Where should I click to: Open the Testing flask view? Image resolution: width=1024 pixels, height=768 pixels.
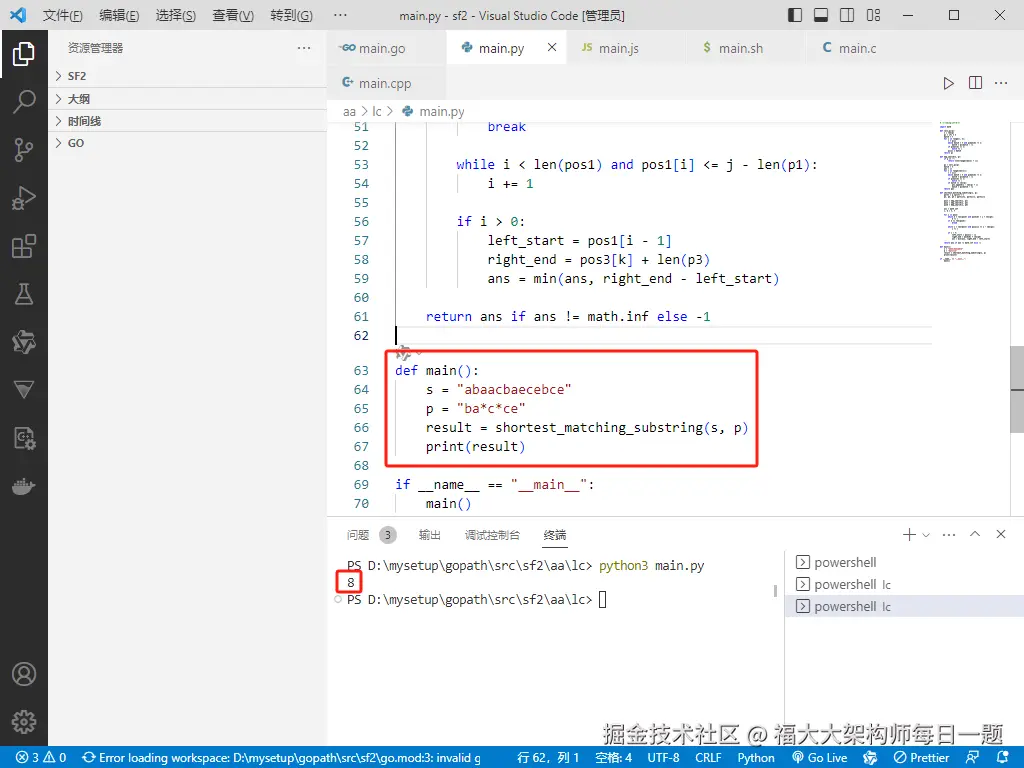(x=24, y=294)
